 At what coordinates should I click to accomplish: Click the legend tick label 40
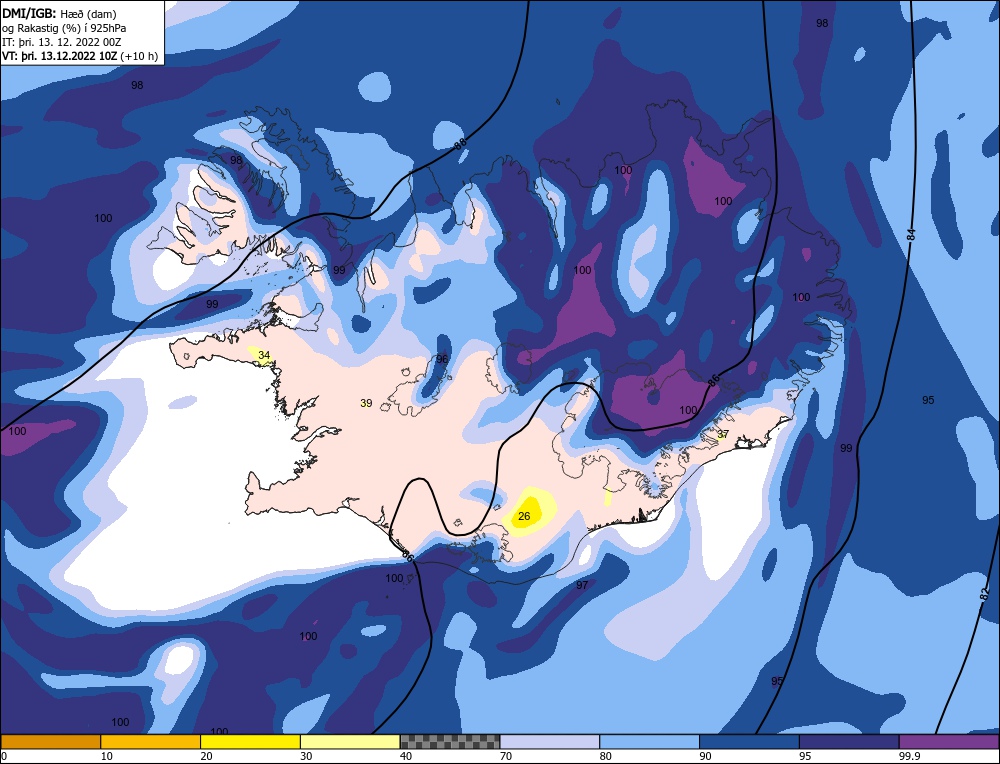point(406,756)
